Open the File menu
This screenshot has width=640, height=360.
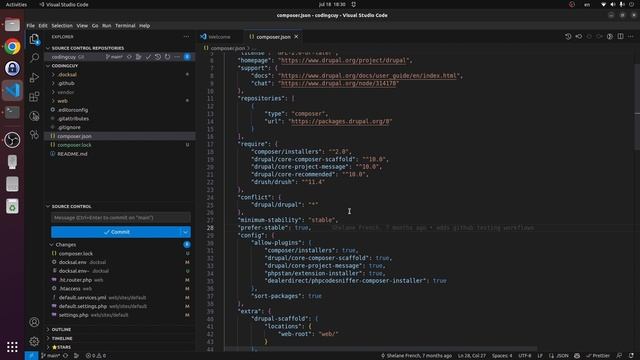pos(31,25)
